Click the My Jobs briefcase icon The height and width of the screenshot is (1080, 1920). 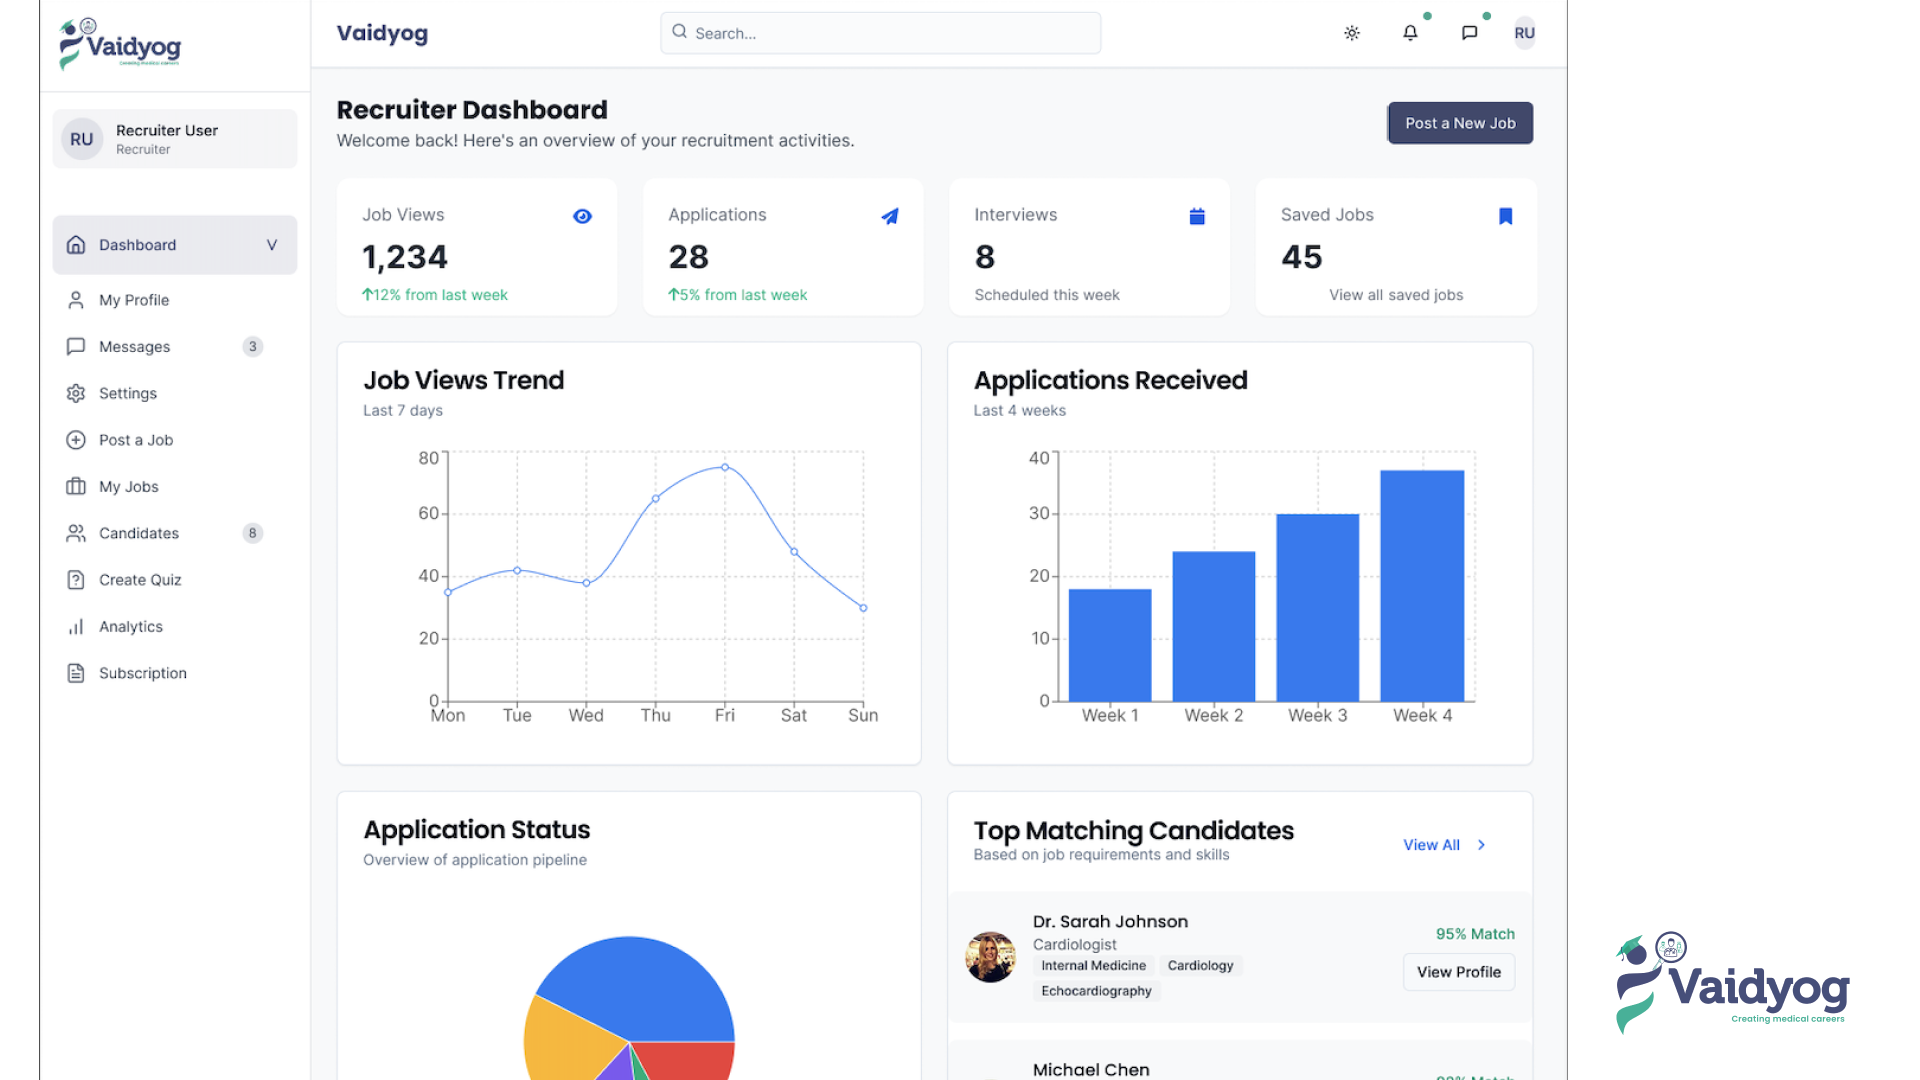76,487
